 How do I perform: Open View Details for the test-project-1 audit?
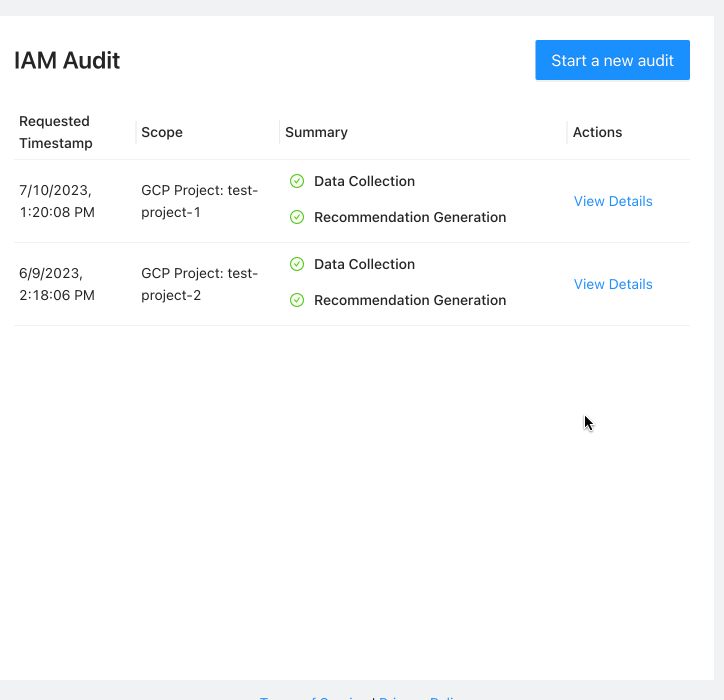(x=612, y=201)
